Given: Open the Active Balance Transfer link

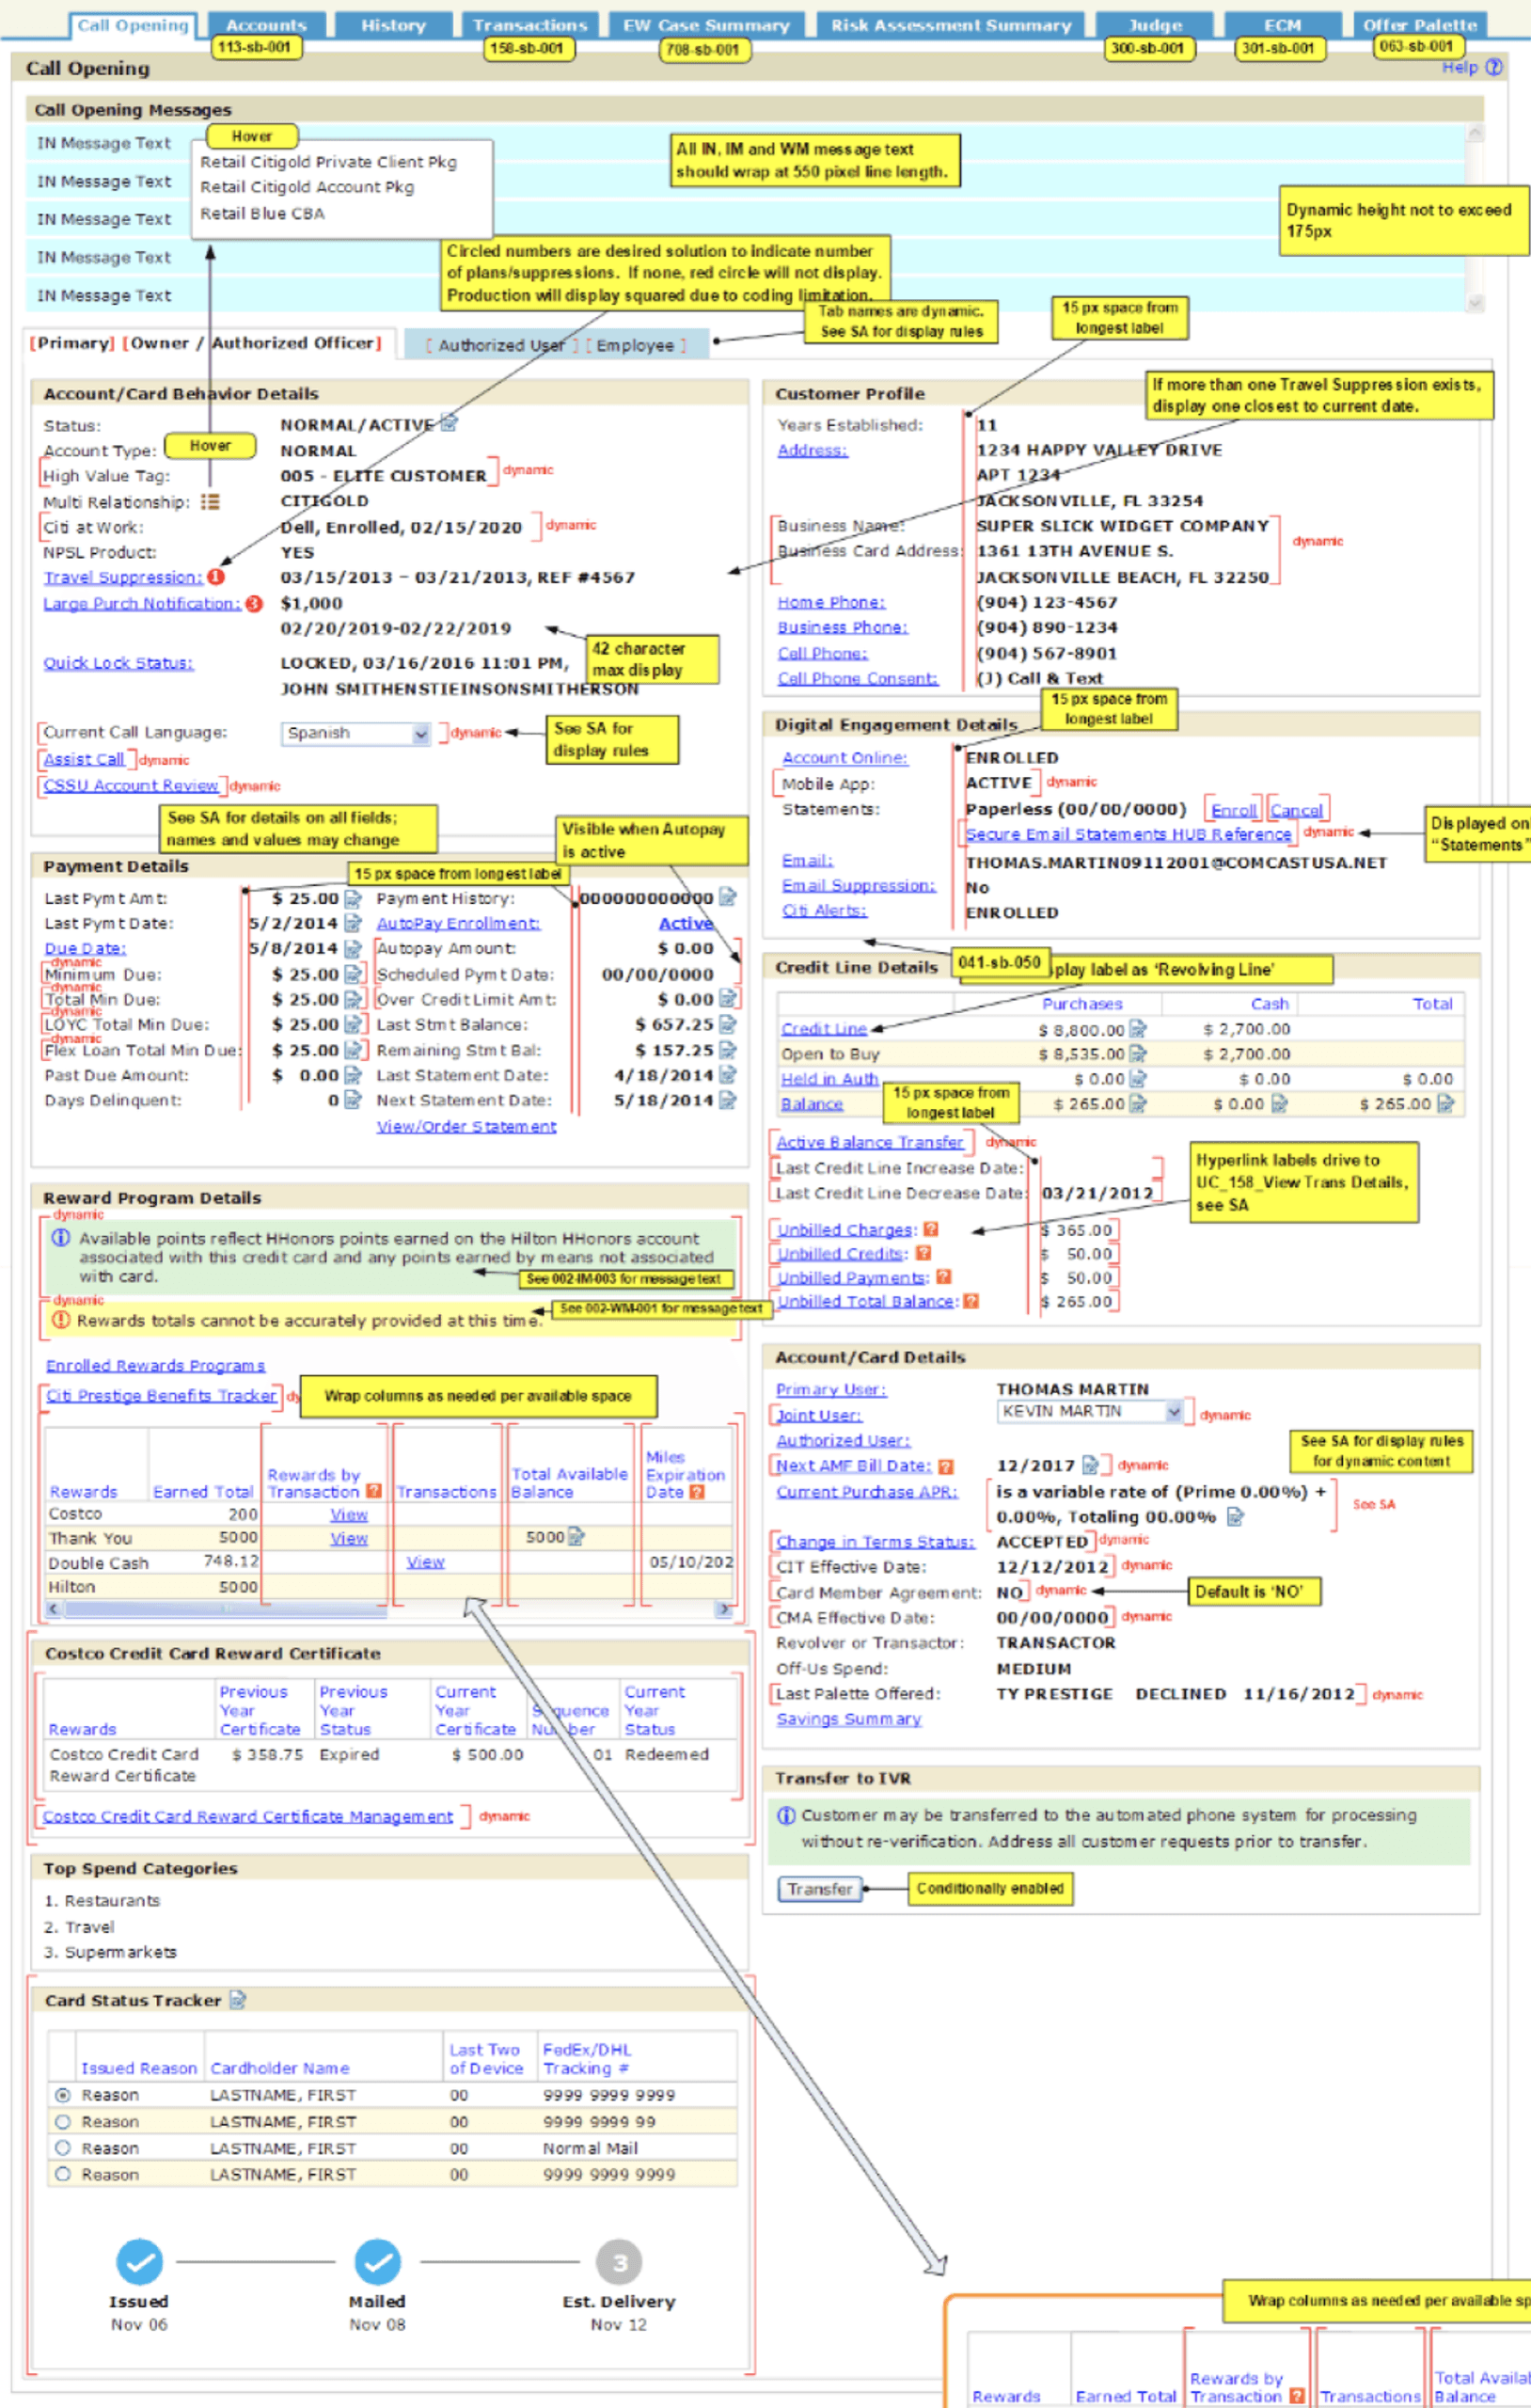Looking at the screenshot, I should point(870,1142).
